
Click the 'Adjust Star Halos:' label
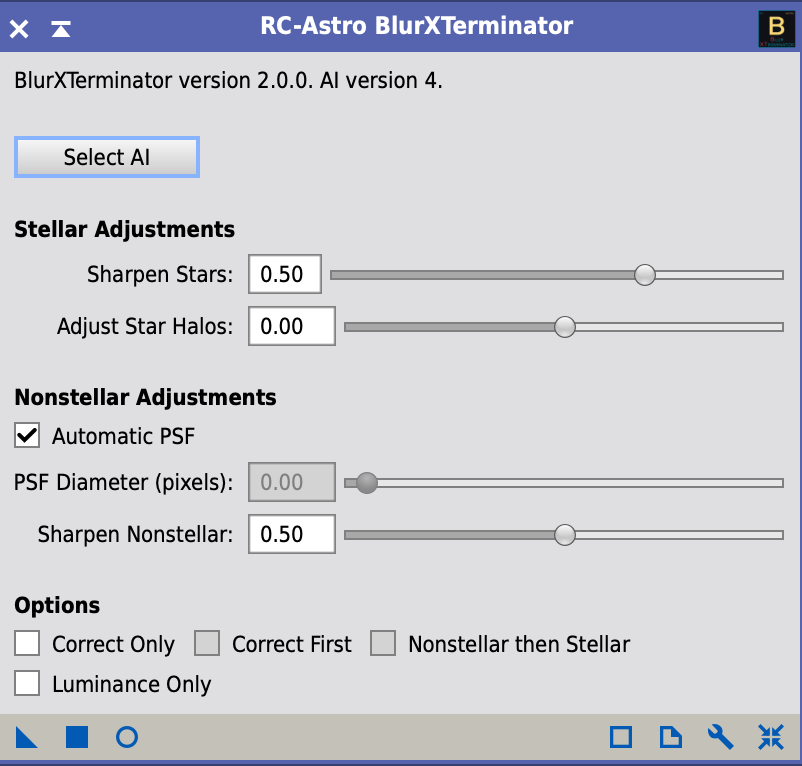click(145, 327)
